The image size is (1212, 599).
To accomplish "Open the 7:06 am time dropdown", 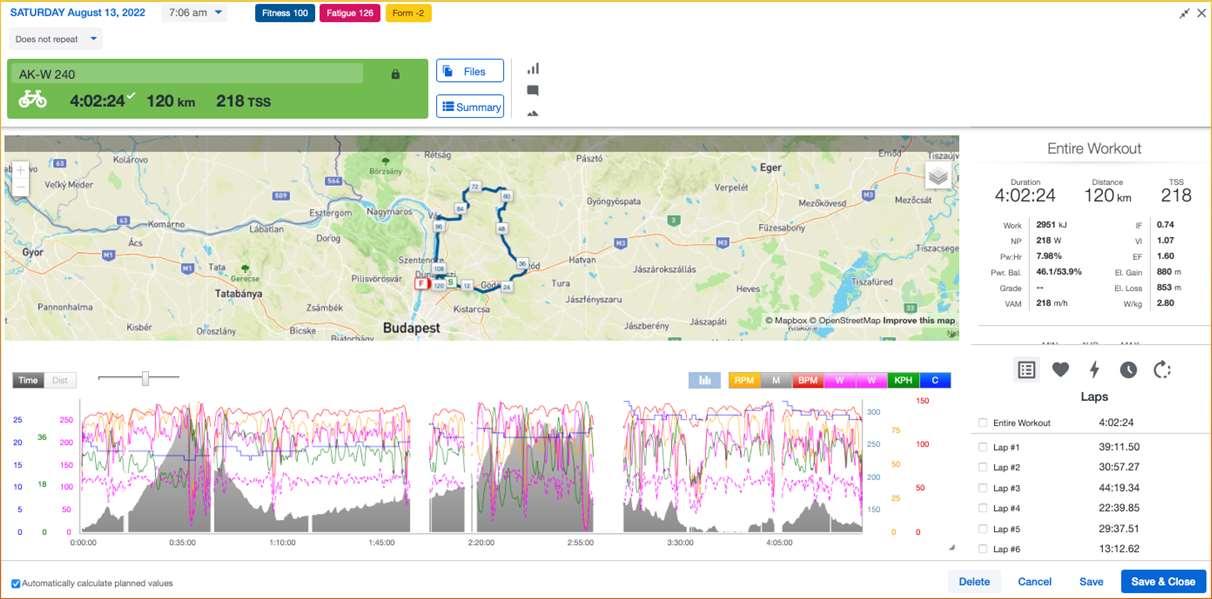I will click(193, 13).
